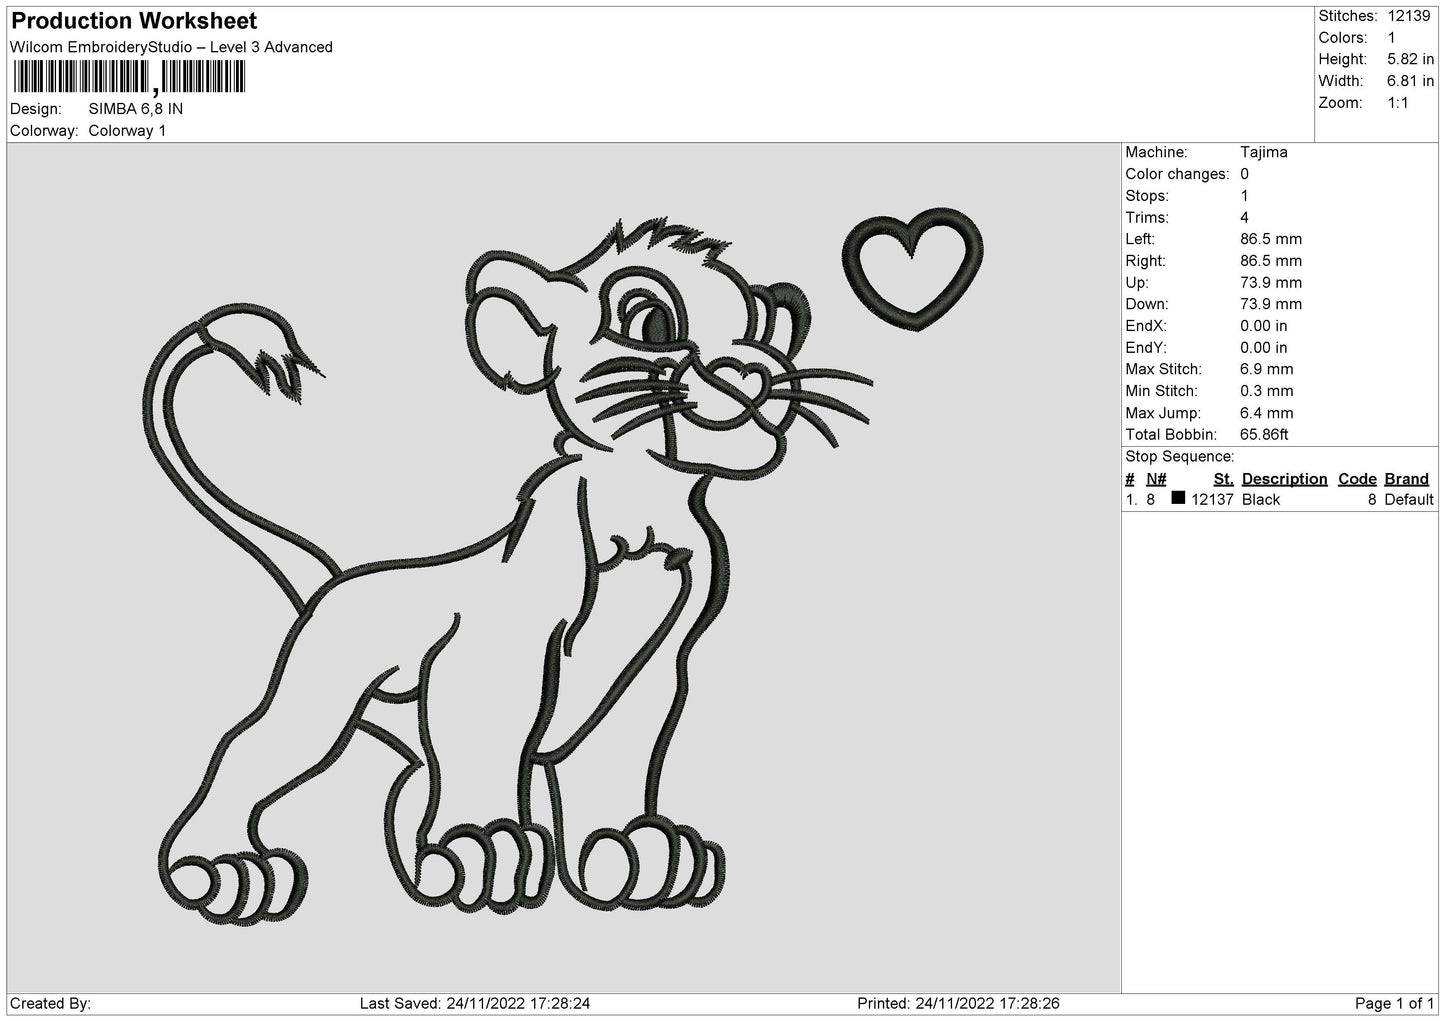The image size is (1445, 1021).
Task: Click the Left value 86.5 mm
Action: (1271, 239)
